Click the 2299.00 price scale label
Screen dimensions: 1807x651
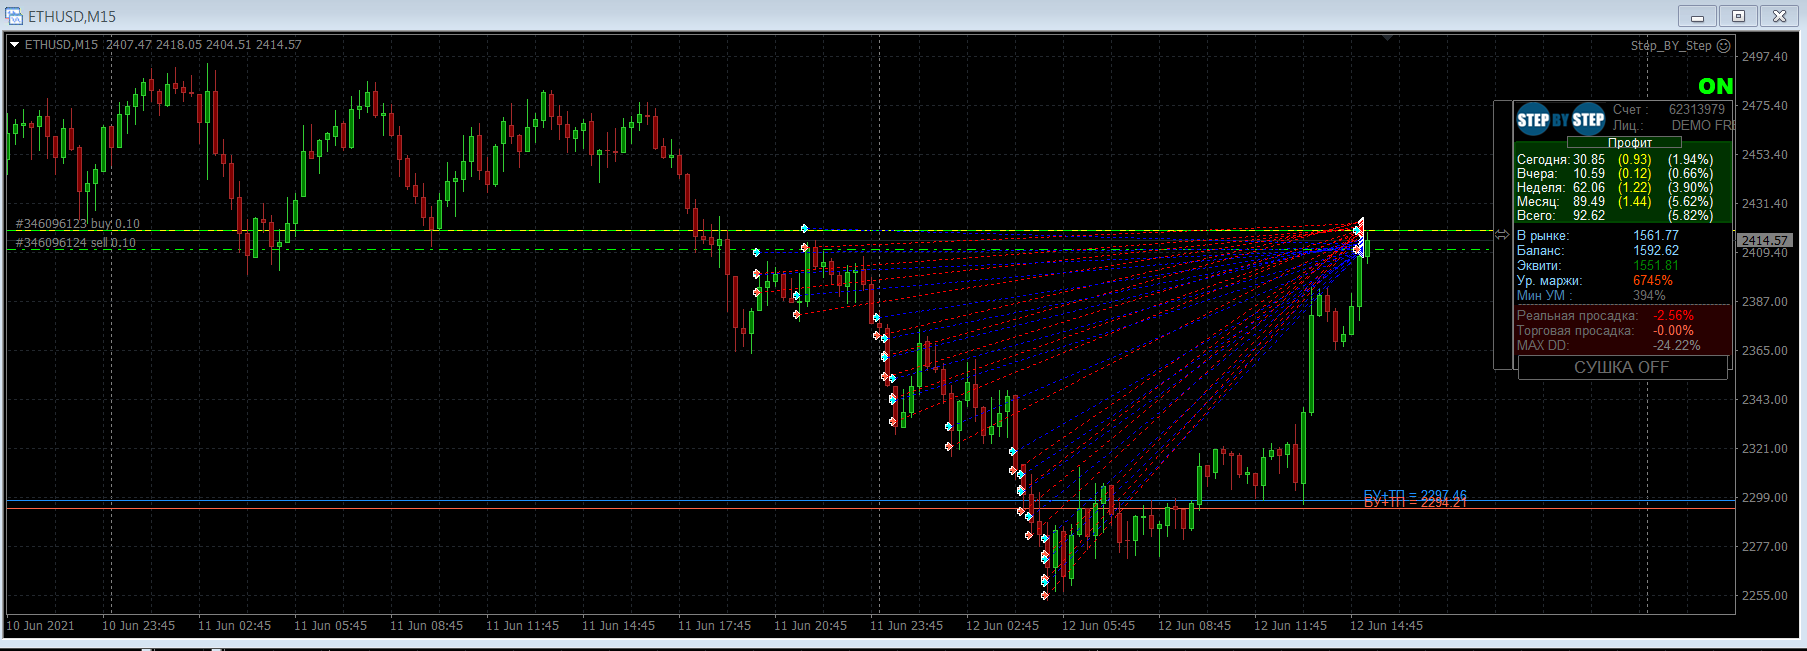click(1765, 498)
